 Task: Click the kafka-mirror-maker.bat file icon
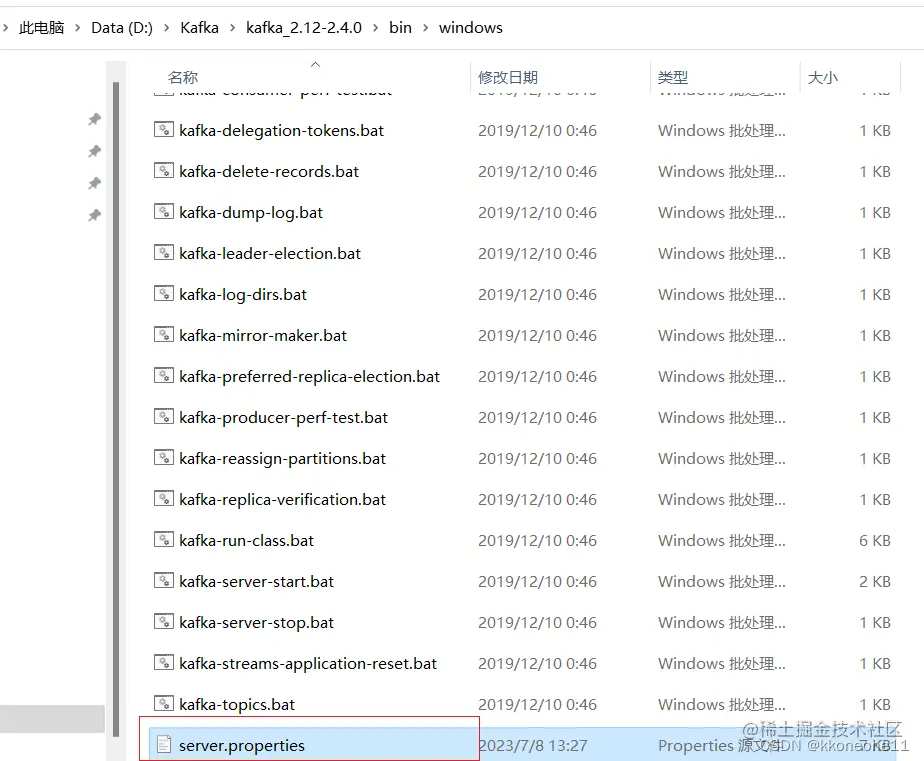coord(164,334)
